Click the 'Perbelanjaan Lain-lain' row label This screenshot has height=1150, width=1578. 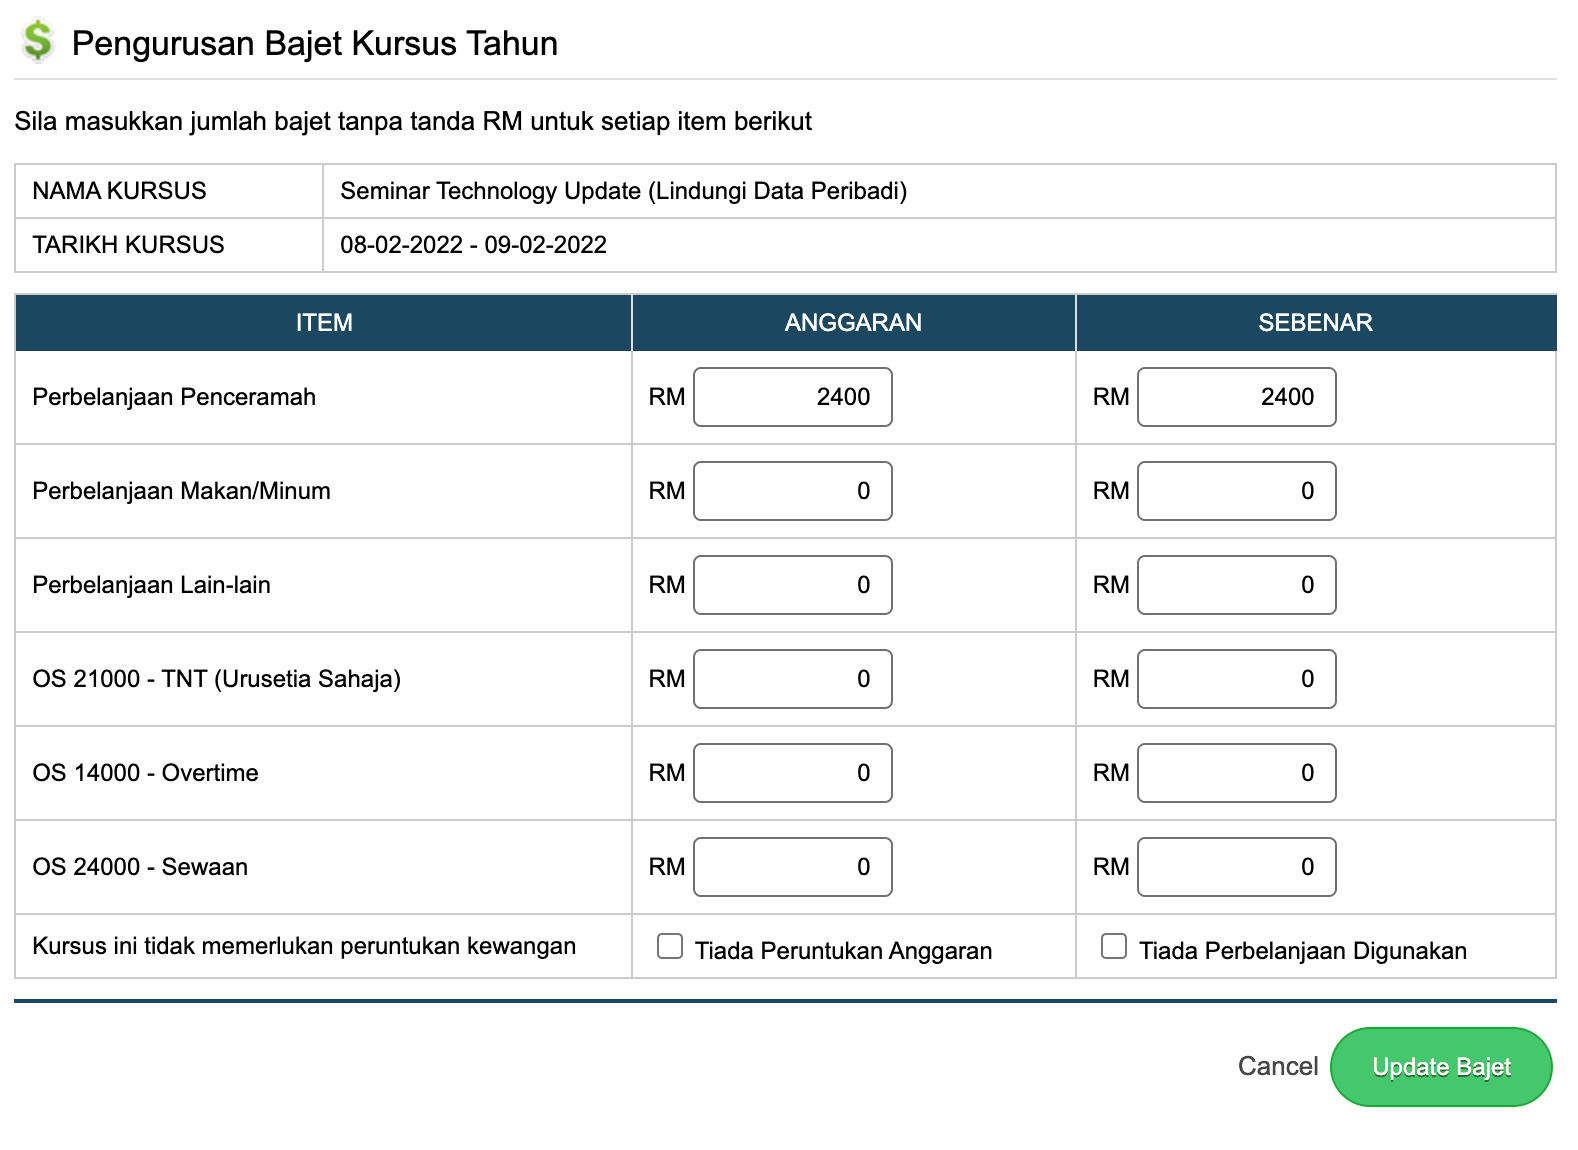pos(152,585)
